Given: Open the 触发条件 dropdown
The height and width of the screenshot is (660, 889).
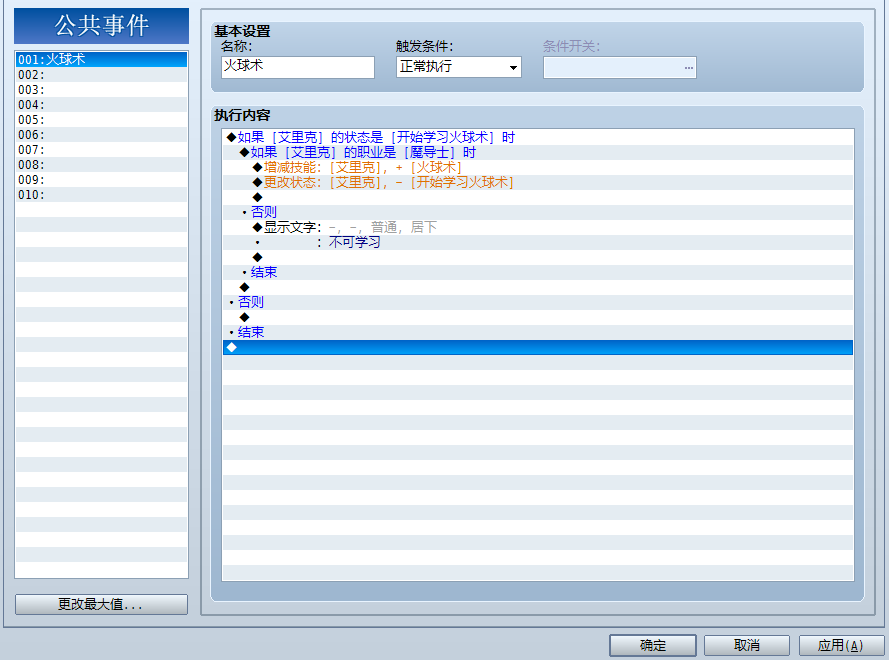Looking at the screenshot, I should pyautogui.click(x=459, y=67).
